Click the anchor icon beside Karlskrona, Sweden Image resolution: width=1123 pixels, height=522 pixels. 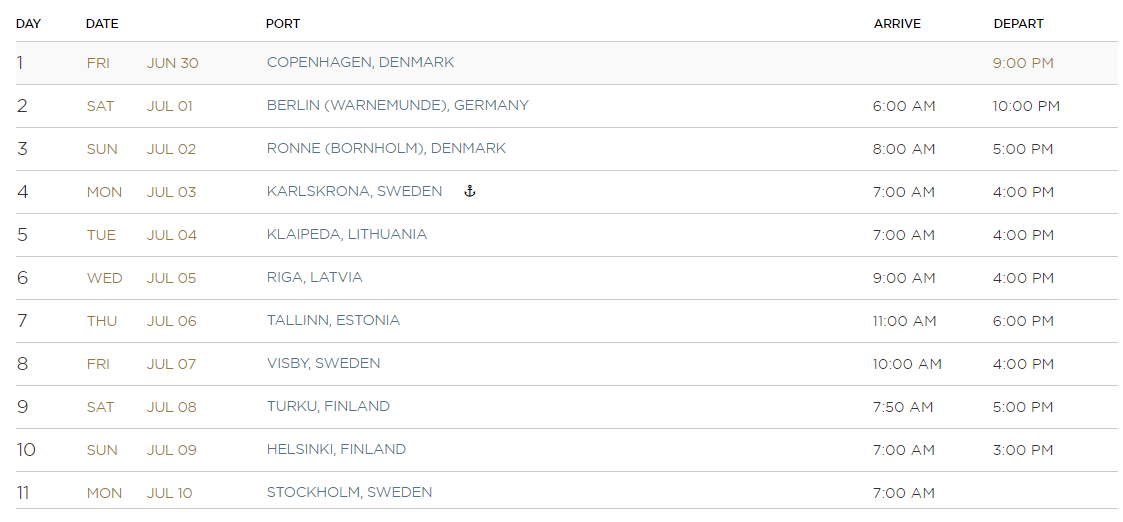point(470,191)
